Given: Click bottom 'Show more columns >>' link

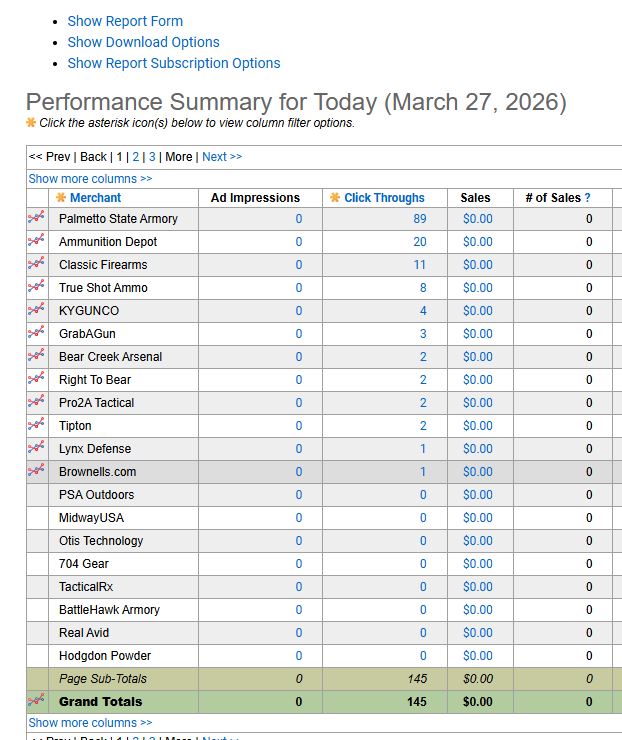Looking at the screenshot, I should coord(90,723).
